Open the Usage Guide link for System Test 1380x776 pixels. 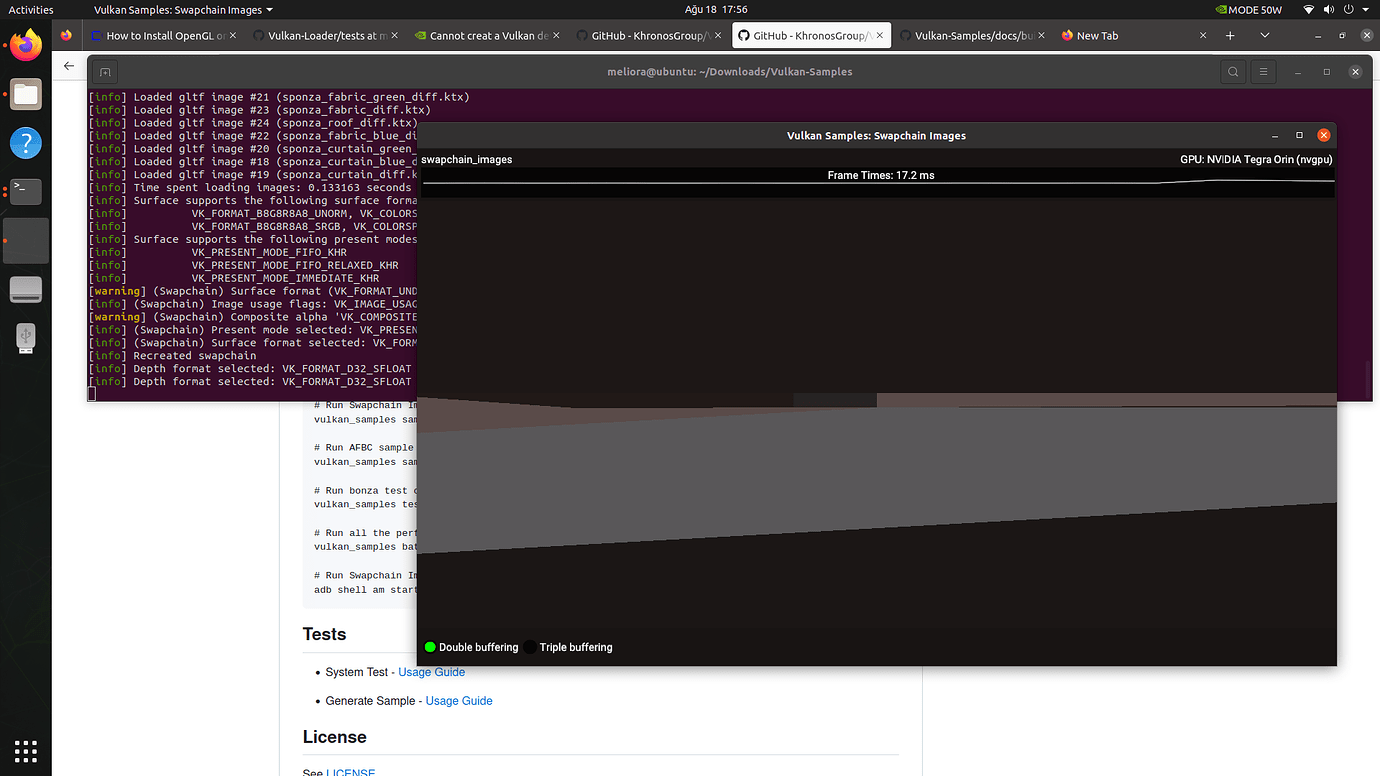coord(431,672)
